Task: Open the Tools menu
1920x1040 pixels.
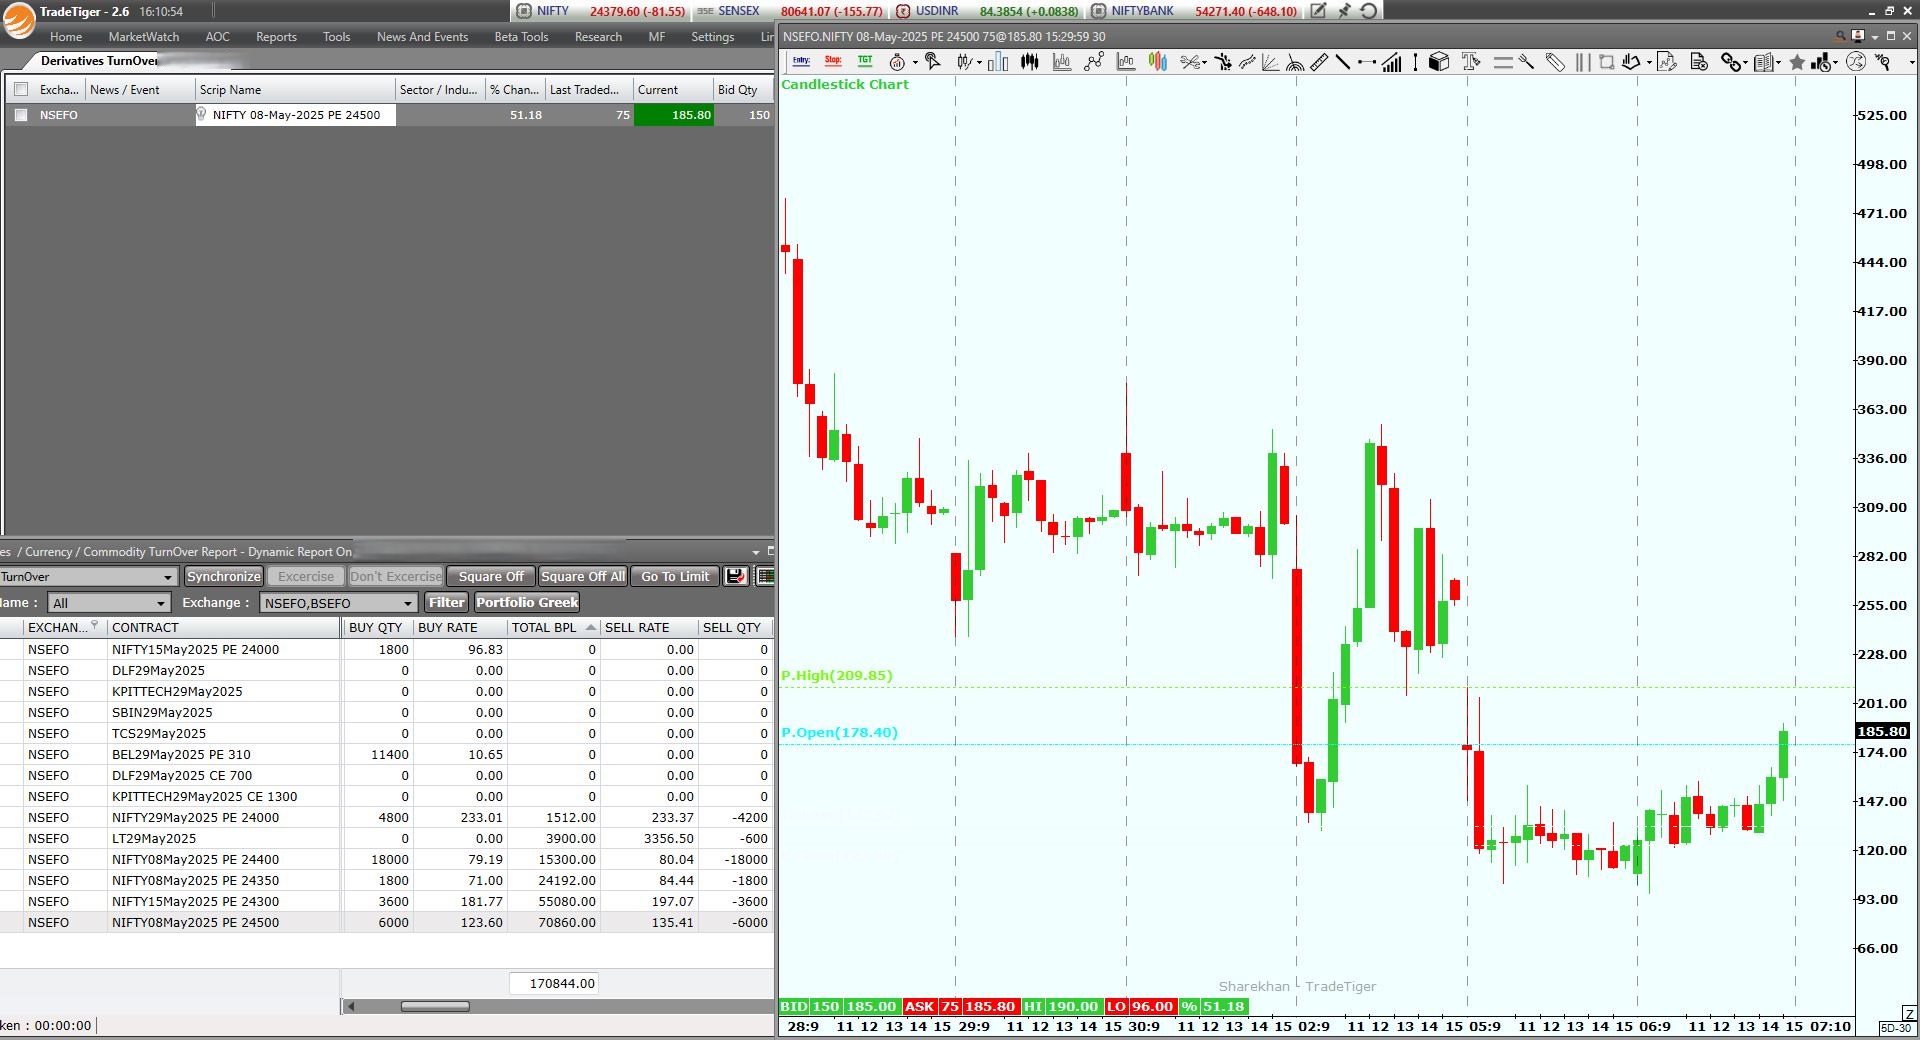Action: coord(336,37)
